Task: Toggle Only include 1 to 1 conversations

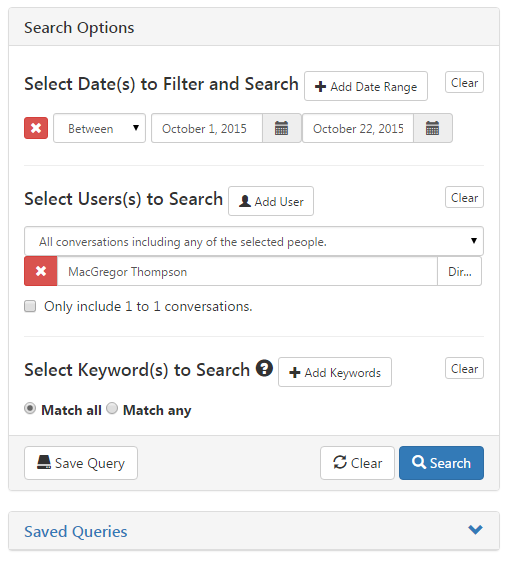Action: [x=30, y=306]
